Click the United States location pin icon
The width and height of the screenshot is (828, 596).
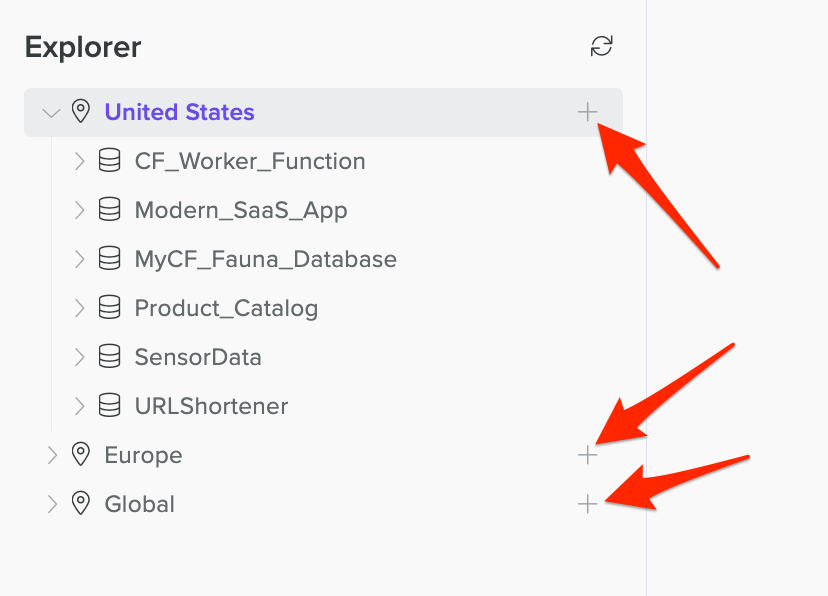click(81, 111)
